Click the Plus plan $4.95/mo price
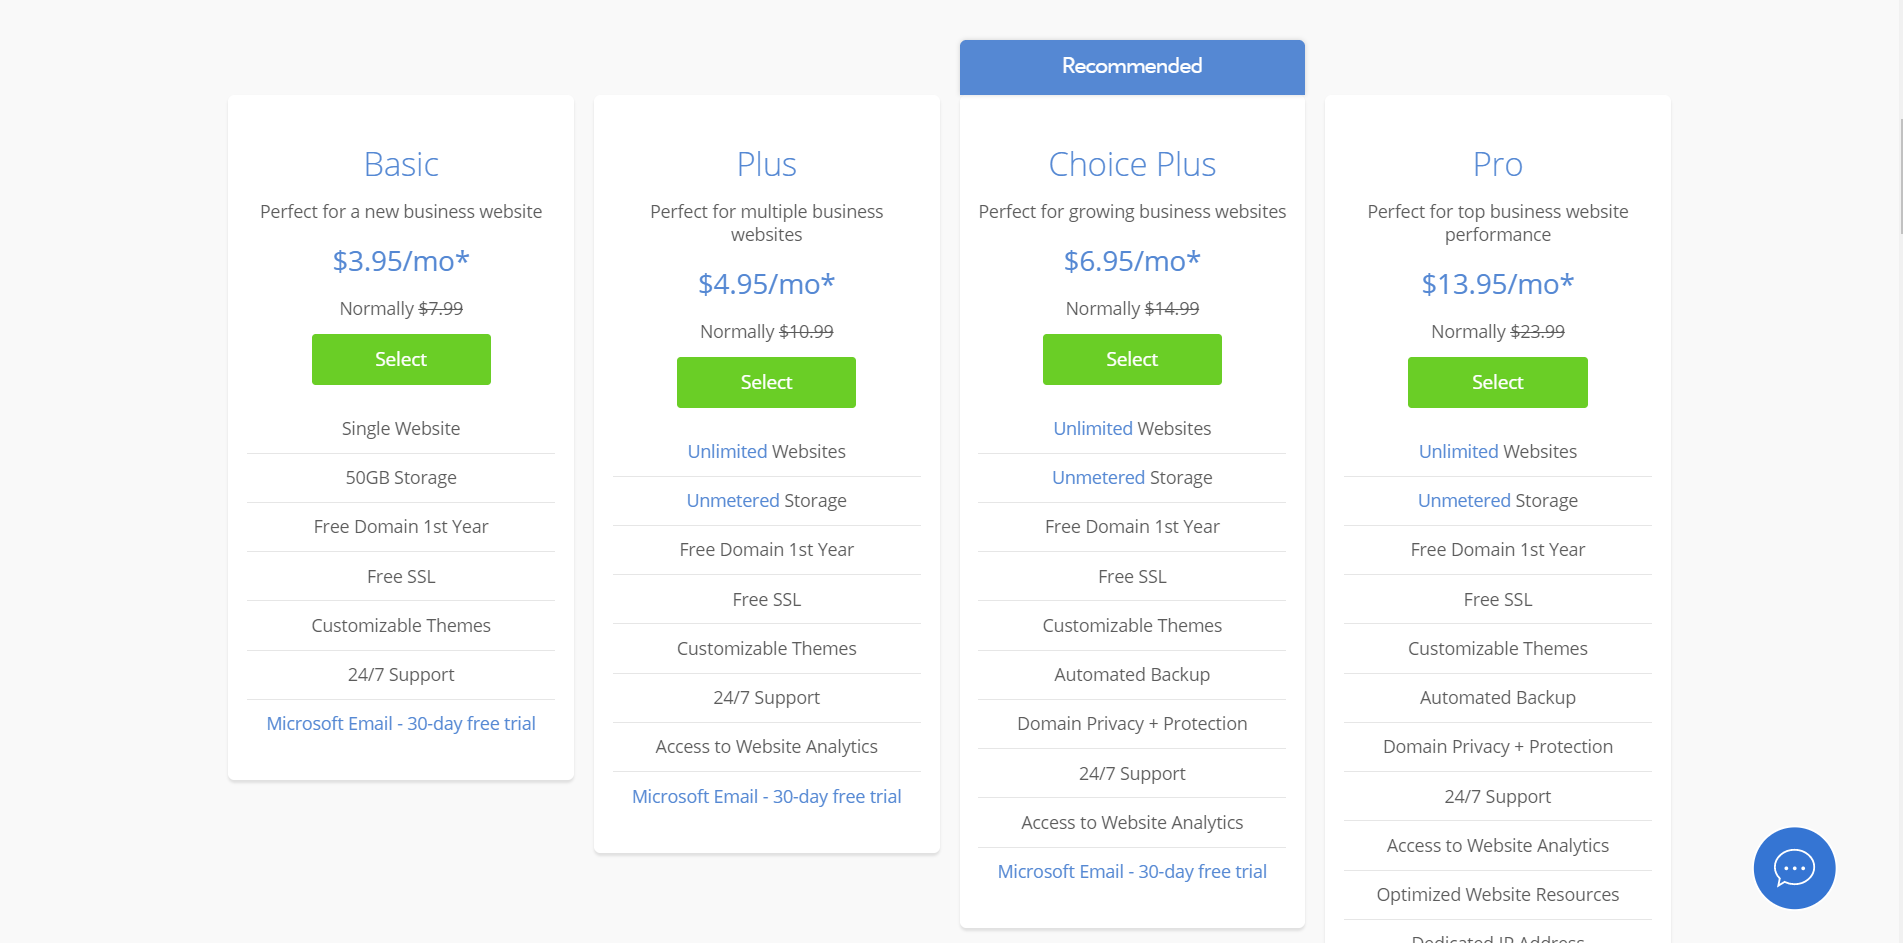Image resolution: width=1903 pixels, height=943 pixels. click(766, 284)
